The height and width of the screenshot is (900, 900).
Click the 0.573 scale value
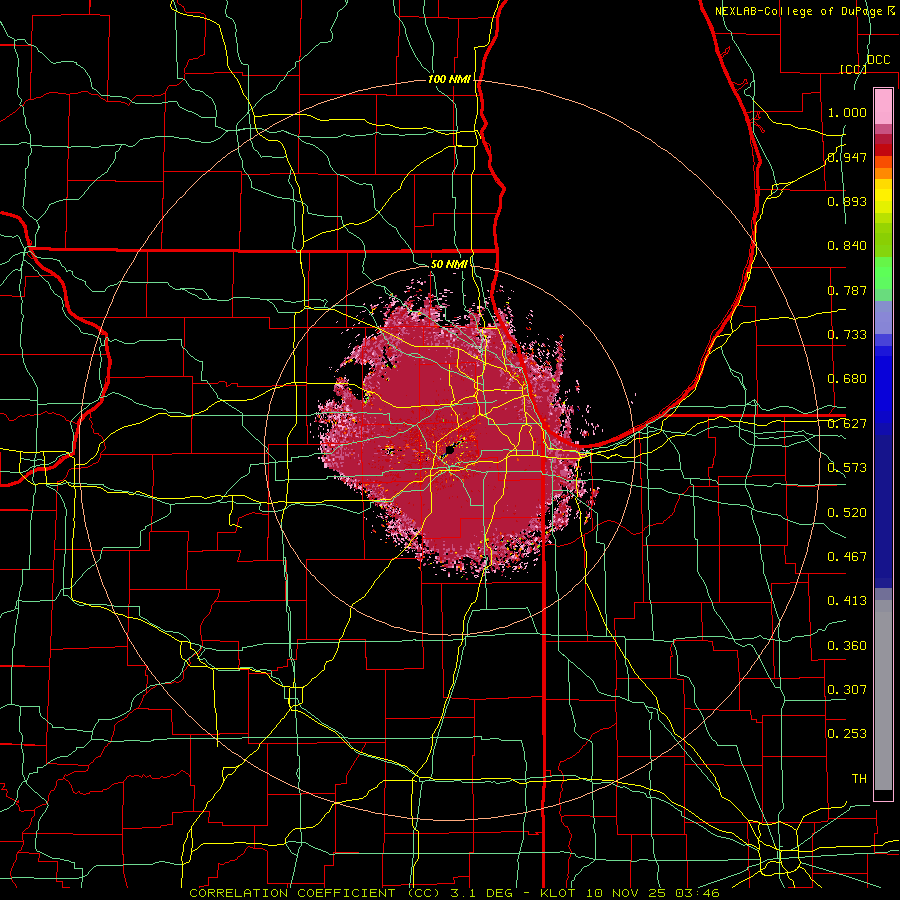click(847, 468)
